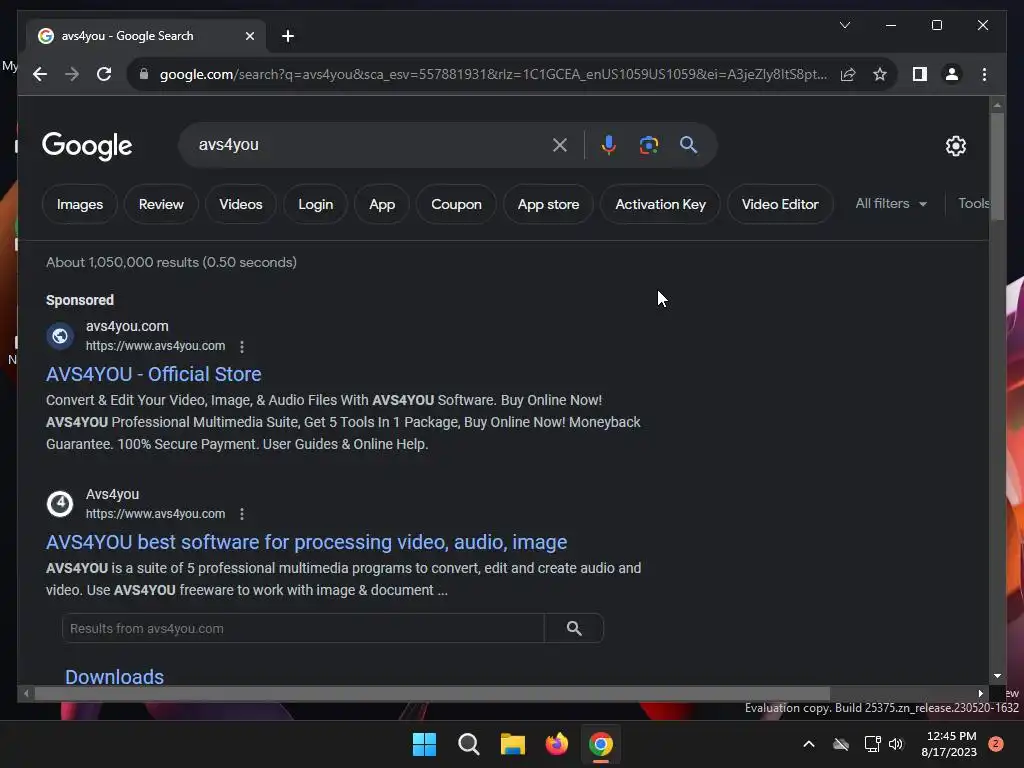The height and width of the screenshot is (768, 1024).
Task: Go to Google home via logo
Action: click(87, 146)
